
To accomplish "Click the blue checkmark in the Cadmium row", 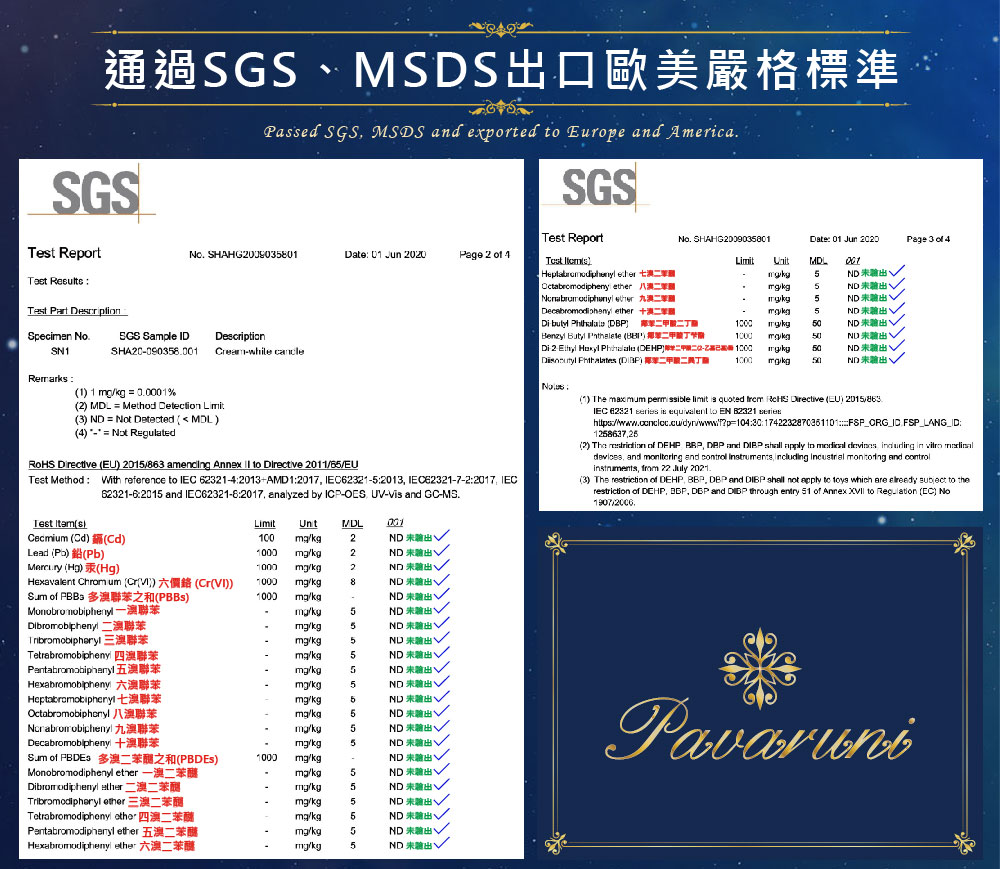I will point(441,537).
